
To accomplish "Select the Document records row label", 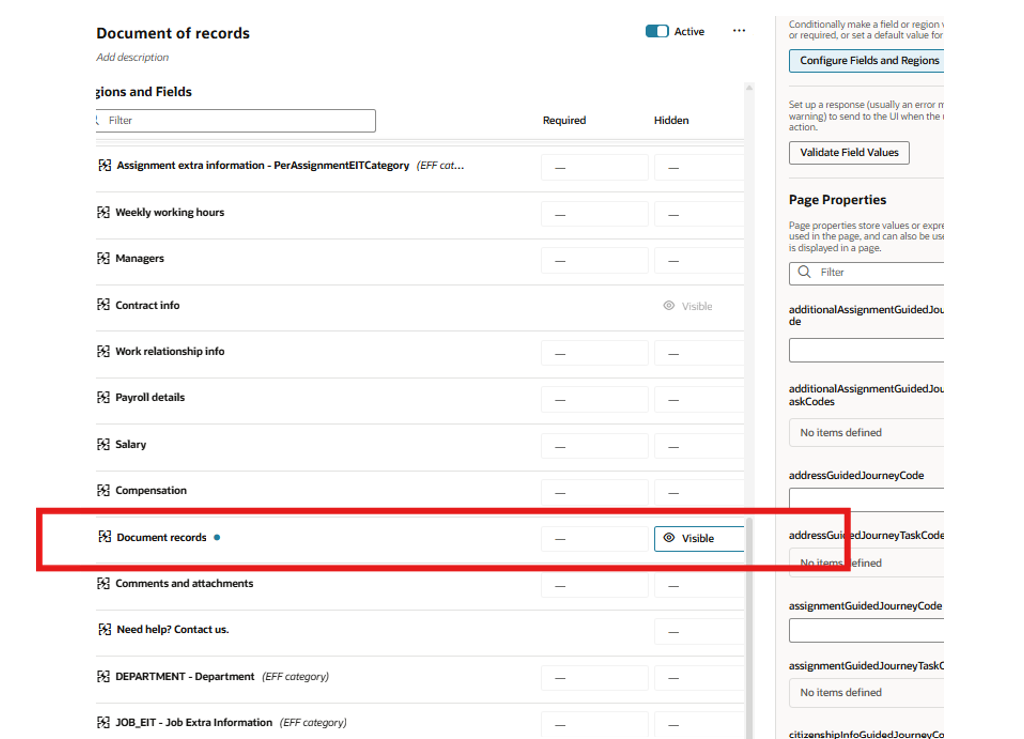I will [161, 537].
